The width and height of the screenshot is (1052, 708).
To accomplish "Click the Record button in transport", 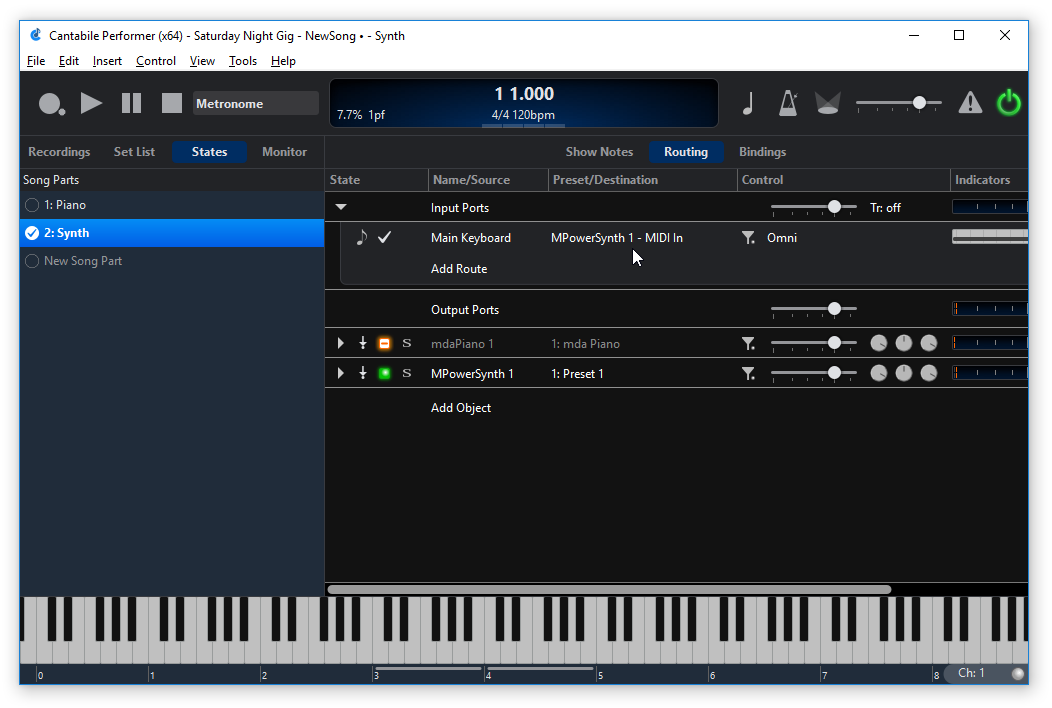I will (x=51, y=103).
